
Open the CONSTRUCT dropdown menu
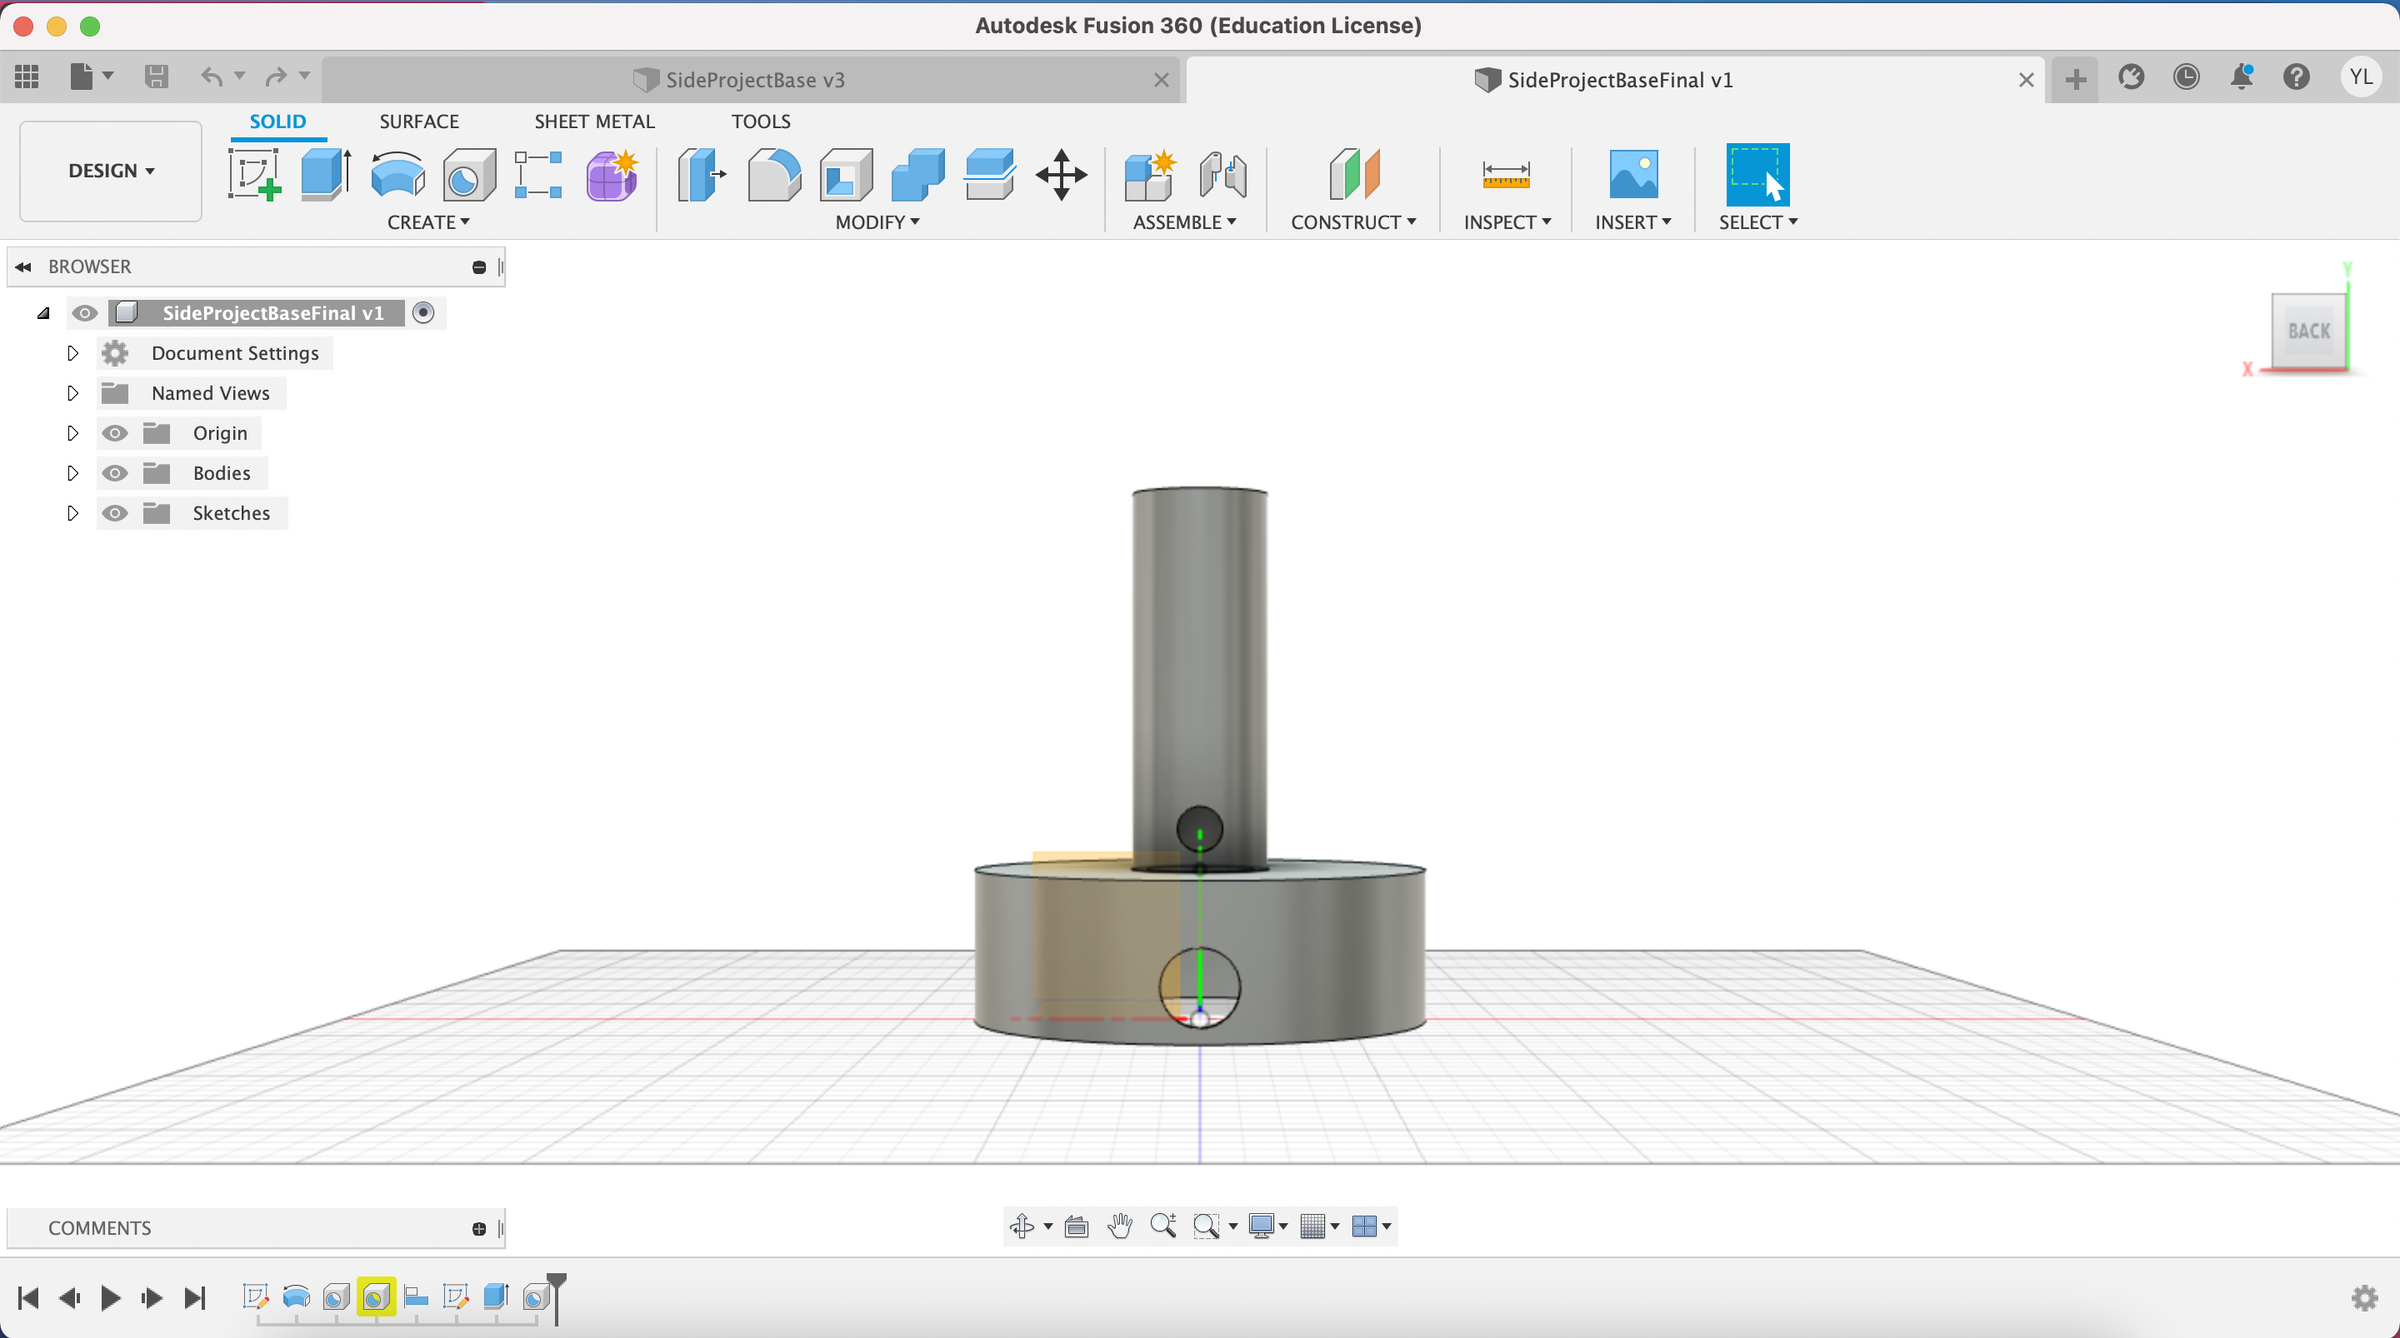pyautogui.click(x=1352, y=222)
